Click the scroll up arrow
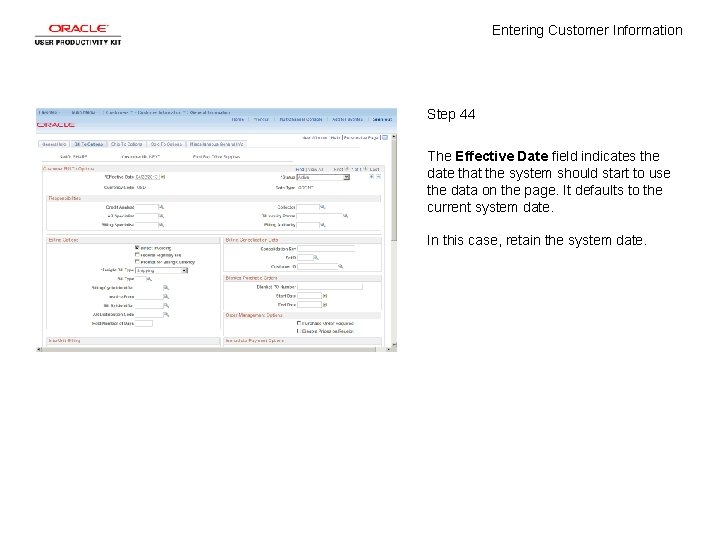 [x=394, y=137]
